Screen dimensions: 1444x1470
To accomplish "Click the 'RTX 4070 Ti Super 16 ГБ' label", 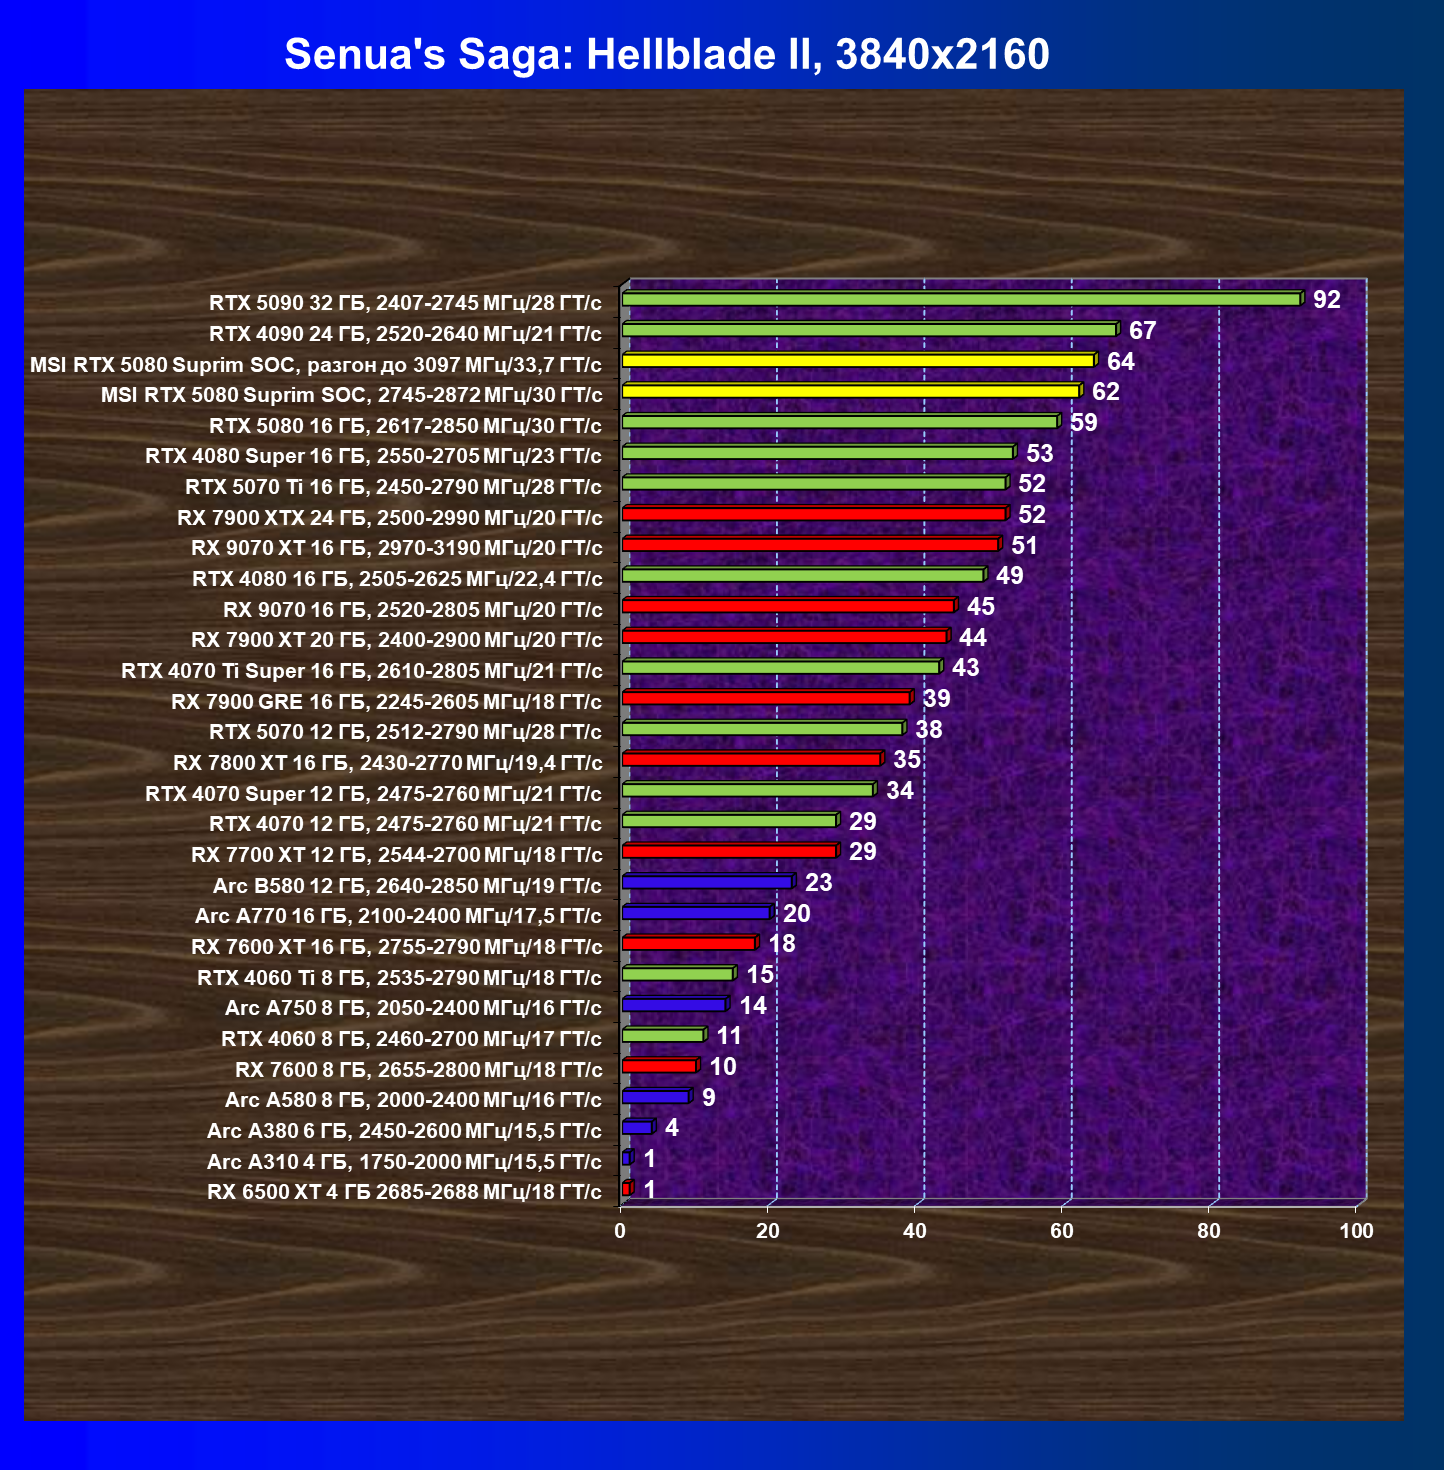I will pyautogui.click(x=361, y=671).
